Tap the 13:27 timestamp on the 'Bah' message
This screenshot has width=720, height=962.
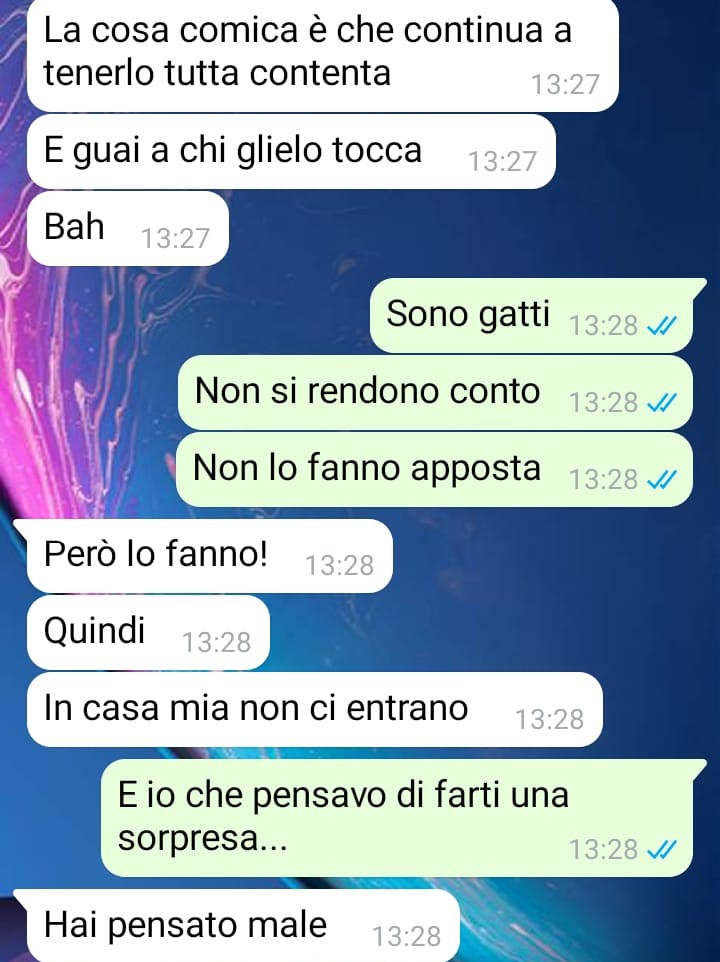(x=175, y=238)
